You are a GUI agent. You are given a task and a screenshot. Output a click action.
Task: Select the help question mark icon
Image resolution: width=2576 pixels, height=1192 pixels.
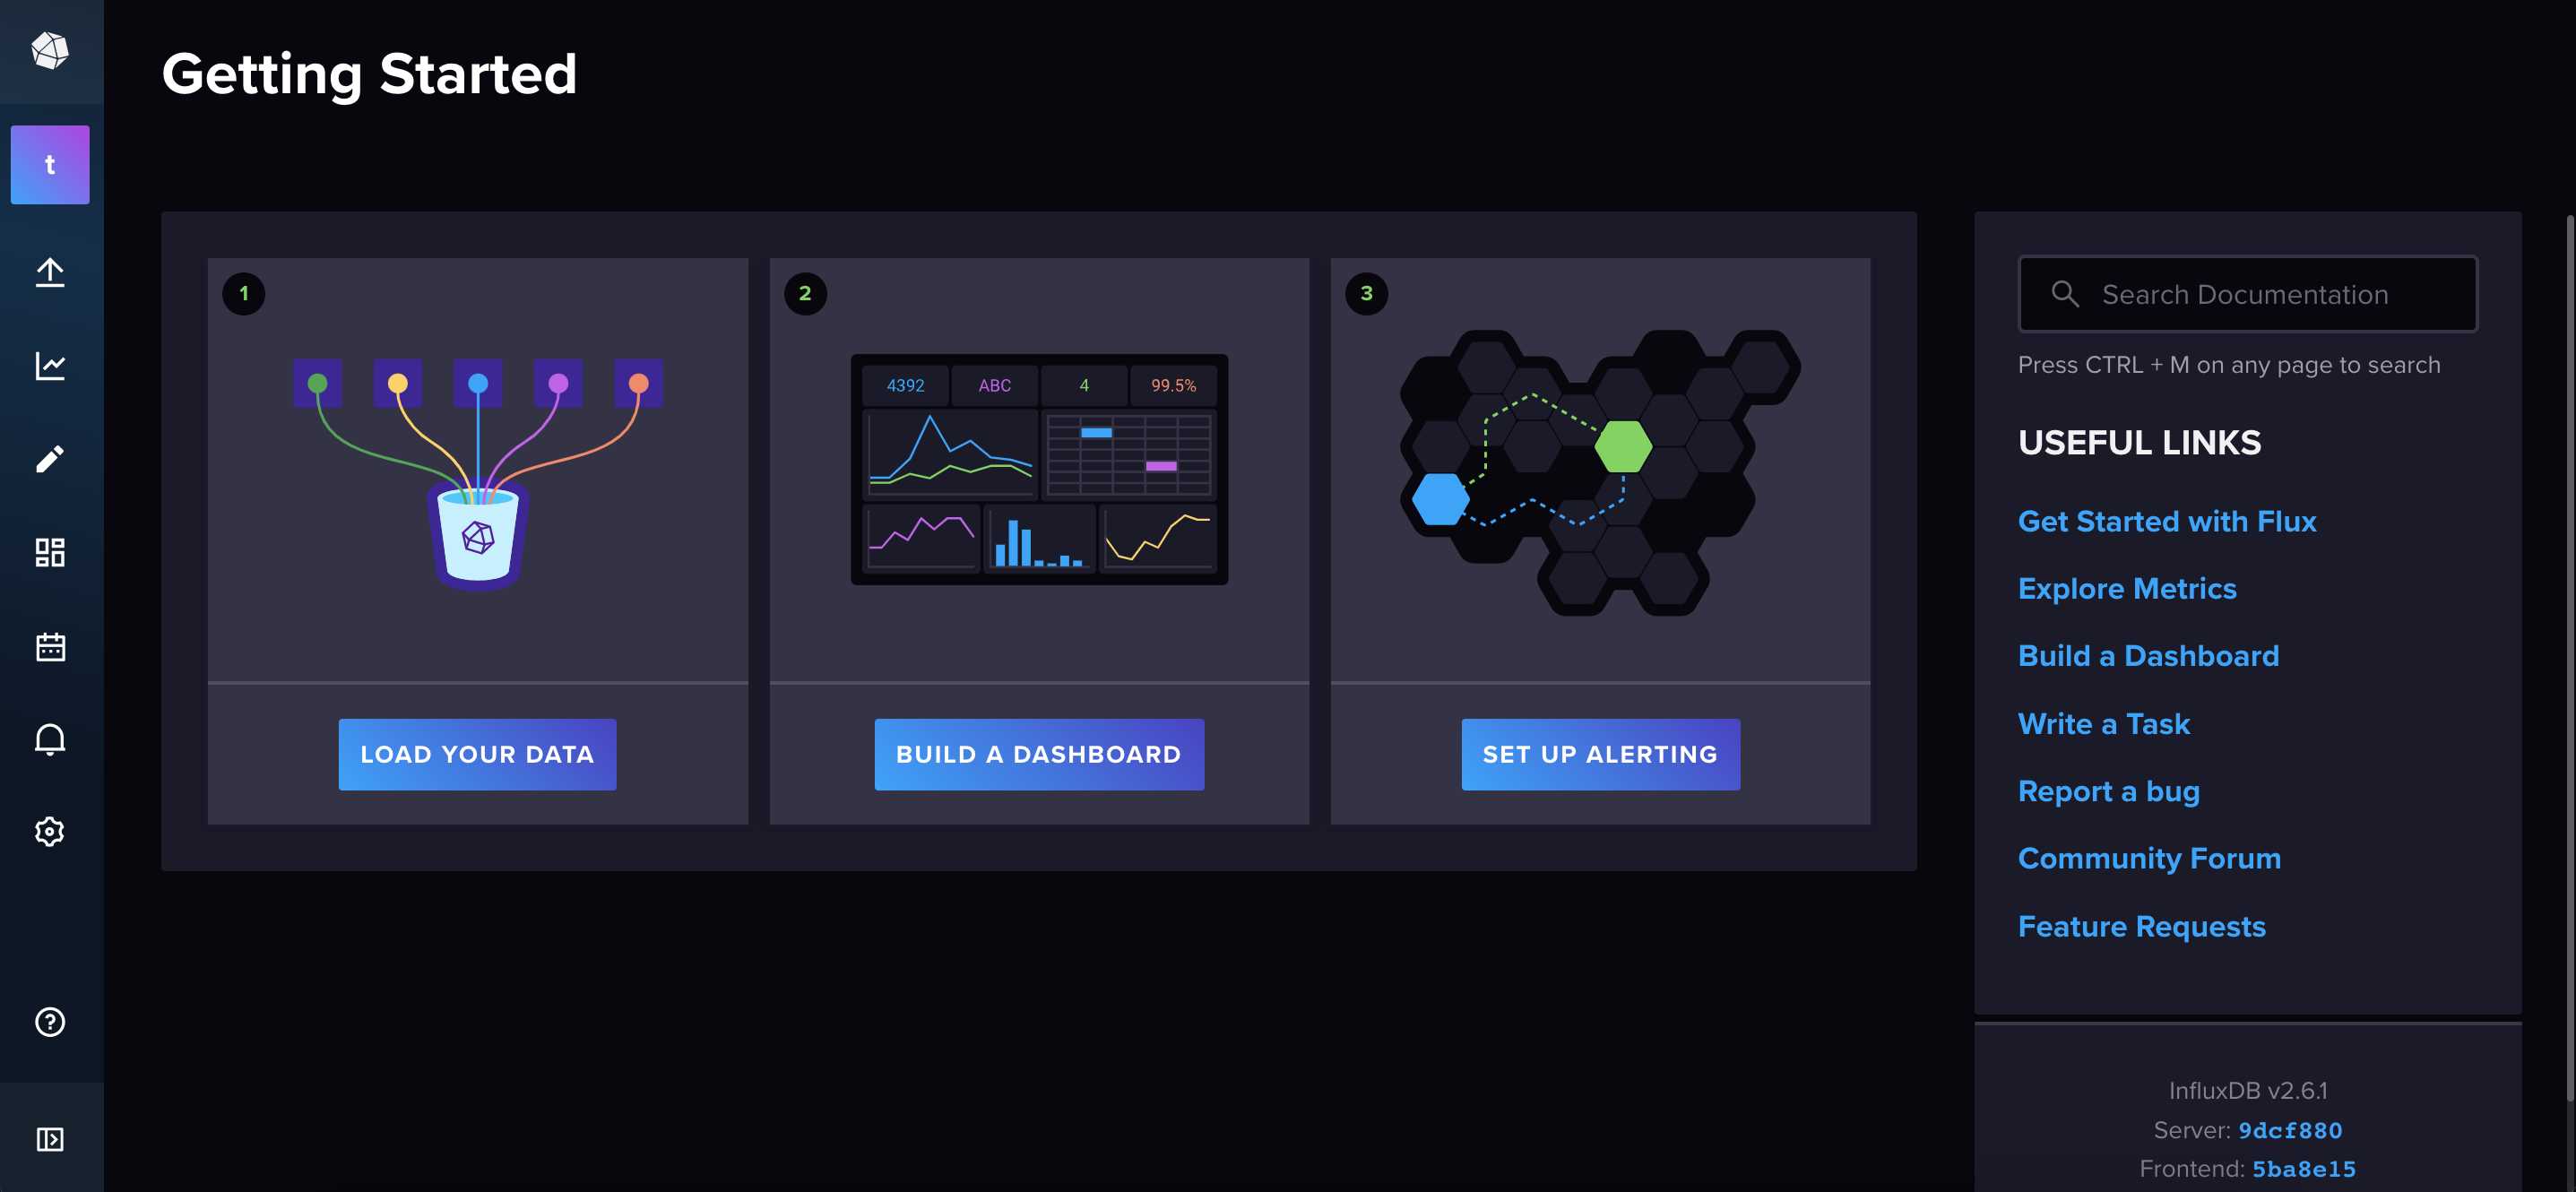(48, 1021)
